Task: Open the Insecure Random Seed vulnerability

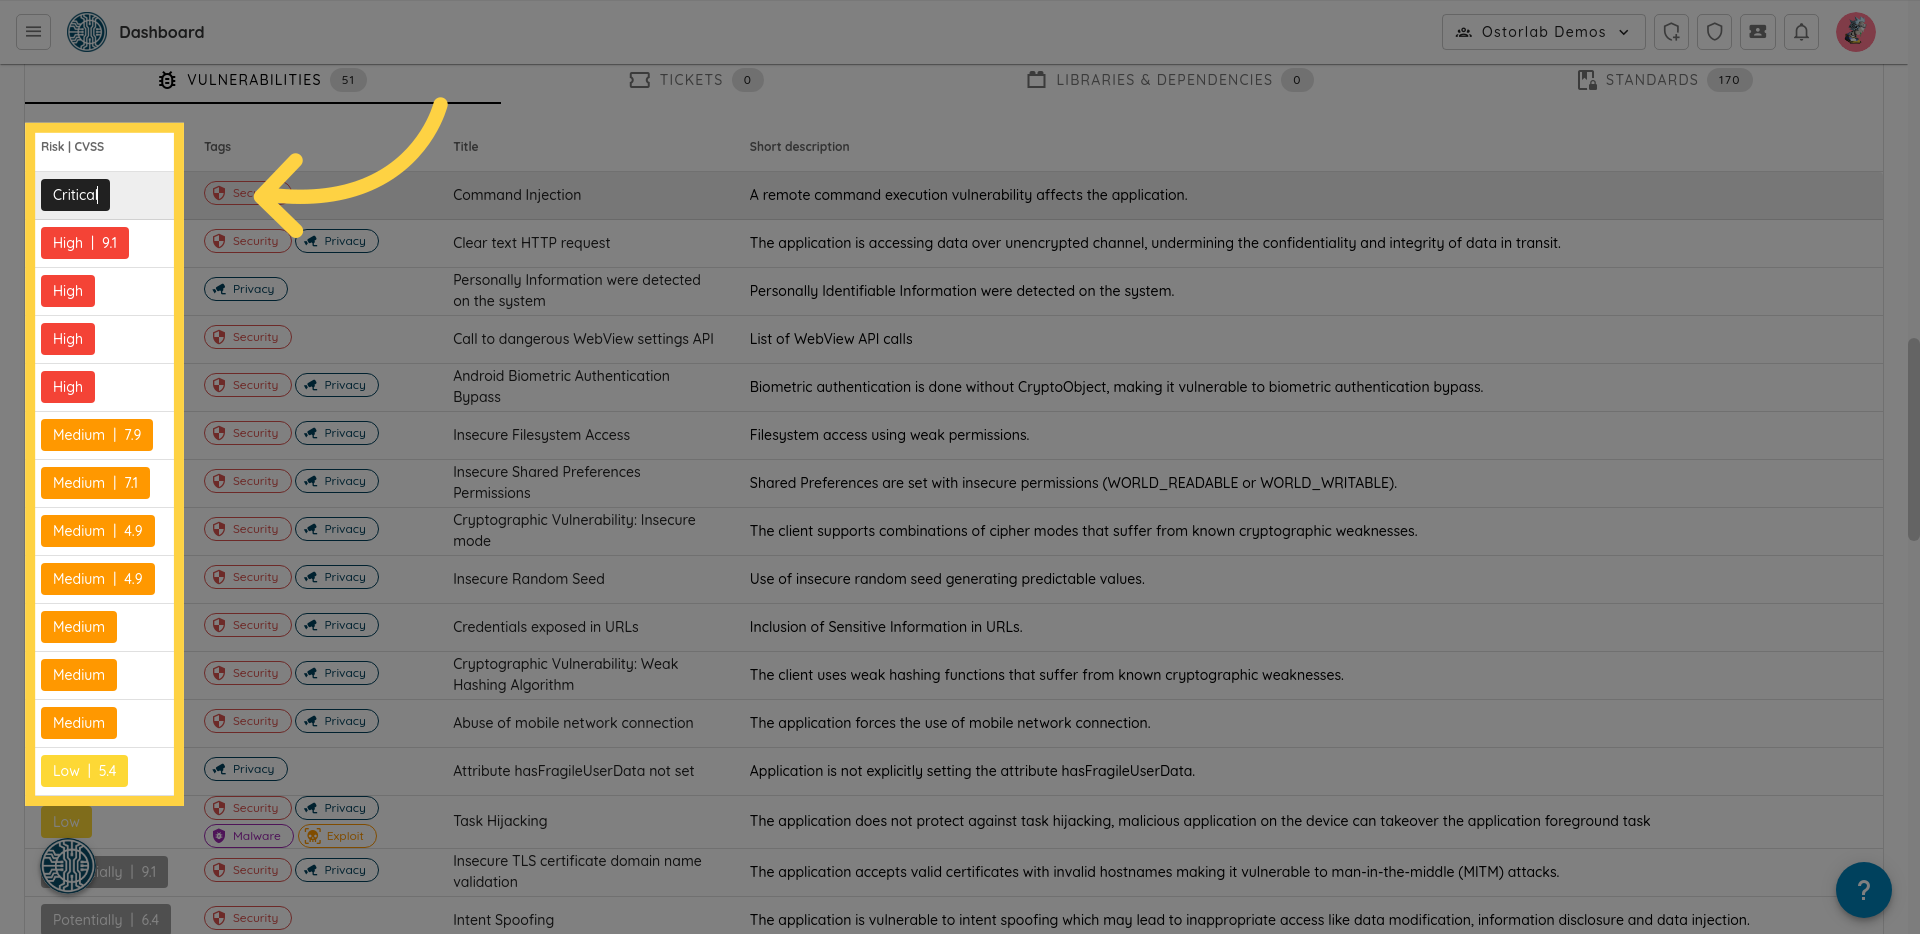Action: click(x=528, y=579)
